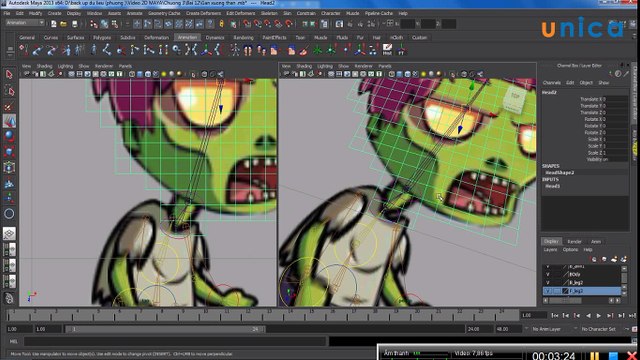640x360 pixels.
Task: Click the layer list horizontal scrollbar
Action: (565, 300)
